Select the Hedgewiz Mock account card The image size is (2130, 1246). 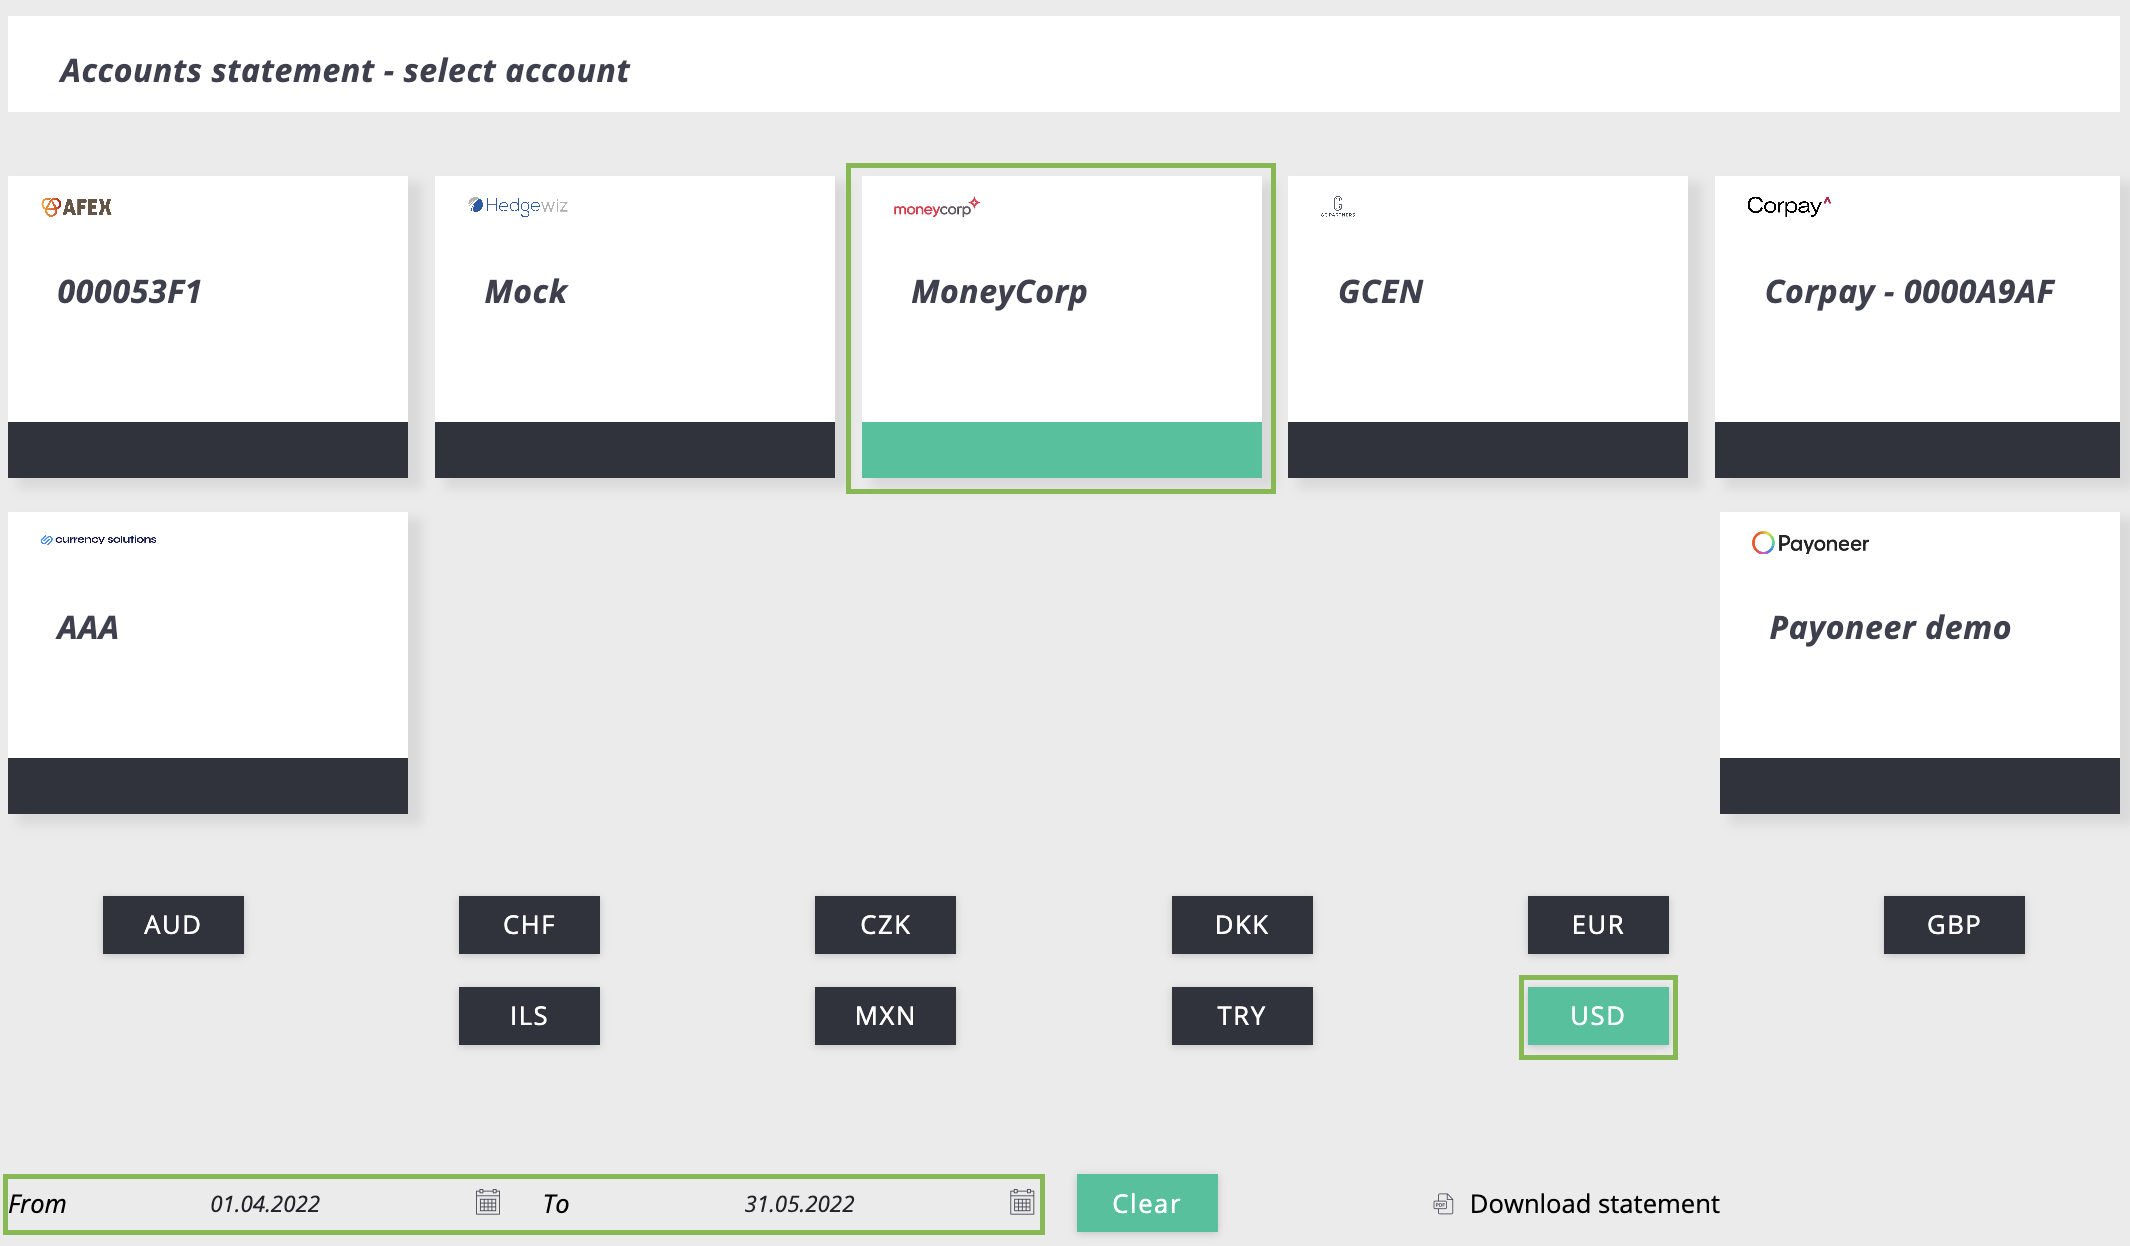635,327
